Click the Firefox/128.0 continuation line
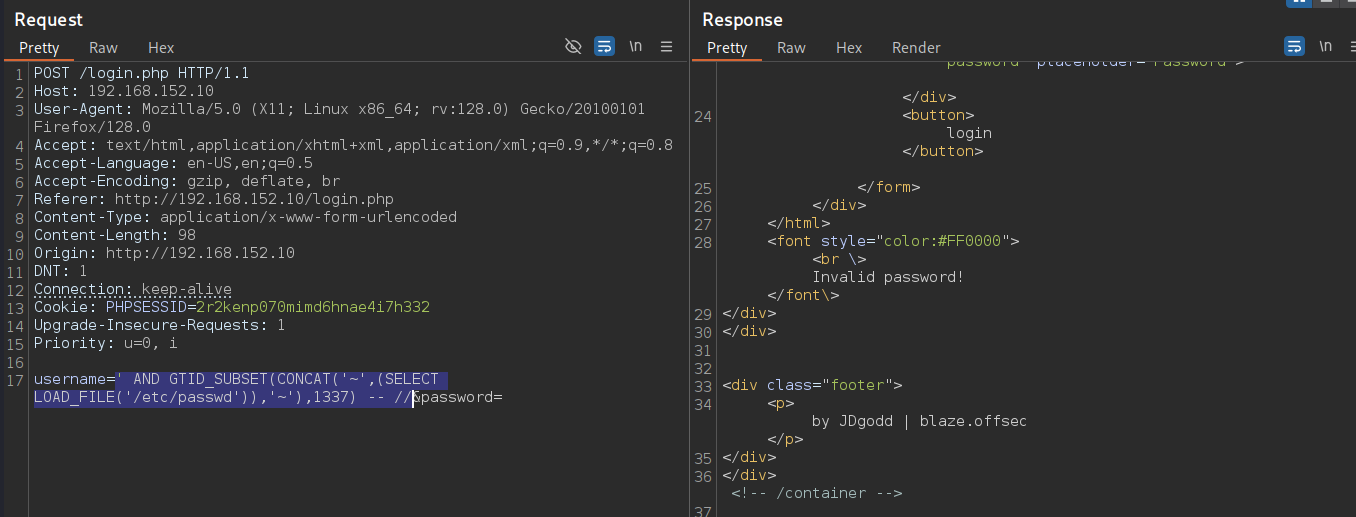The width and height of the screenshot is (1356, 517). pyautogui.click(x=92, y=127)
